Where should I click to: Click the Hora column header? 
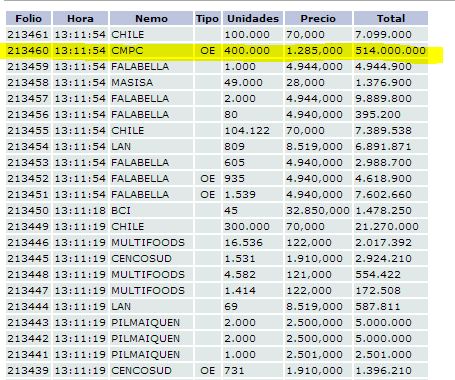(x=80, y=18)
